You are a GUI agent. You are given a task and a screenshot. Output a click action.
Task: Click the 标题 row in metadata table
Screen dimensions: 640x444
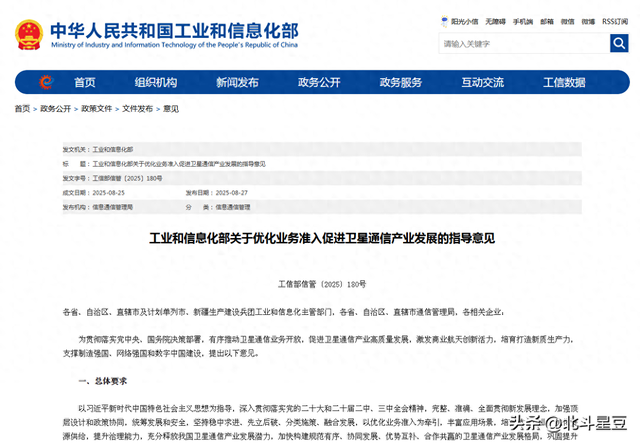[322, 164]
